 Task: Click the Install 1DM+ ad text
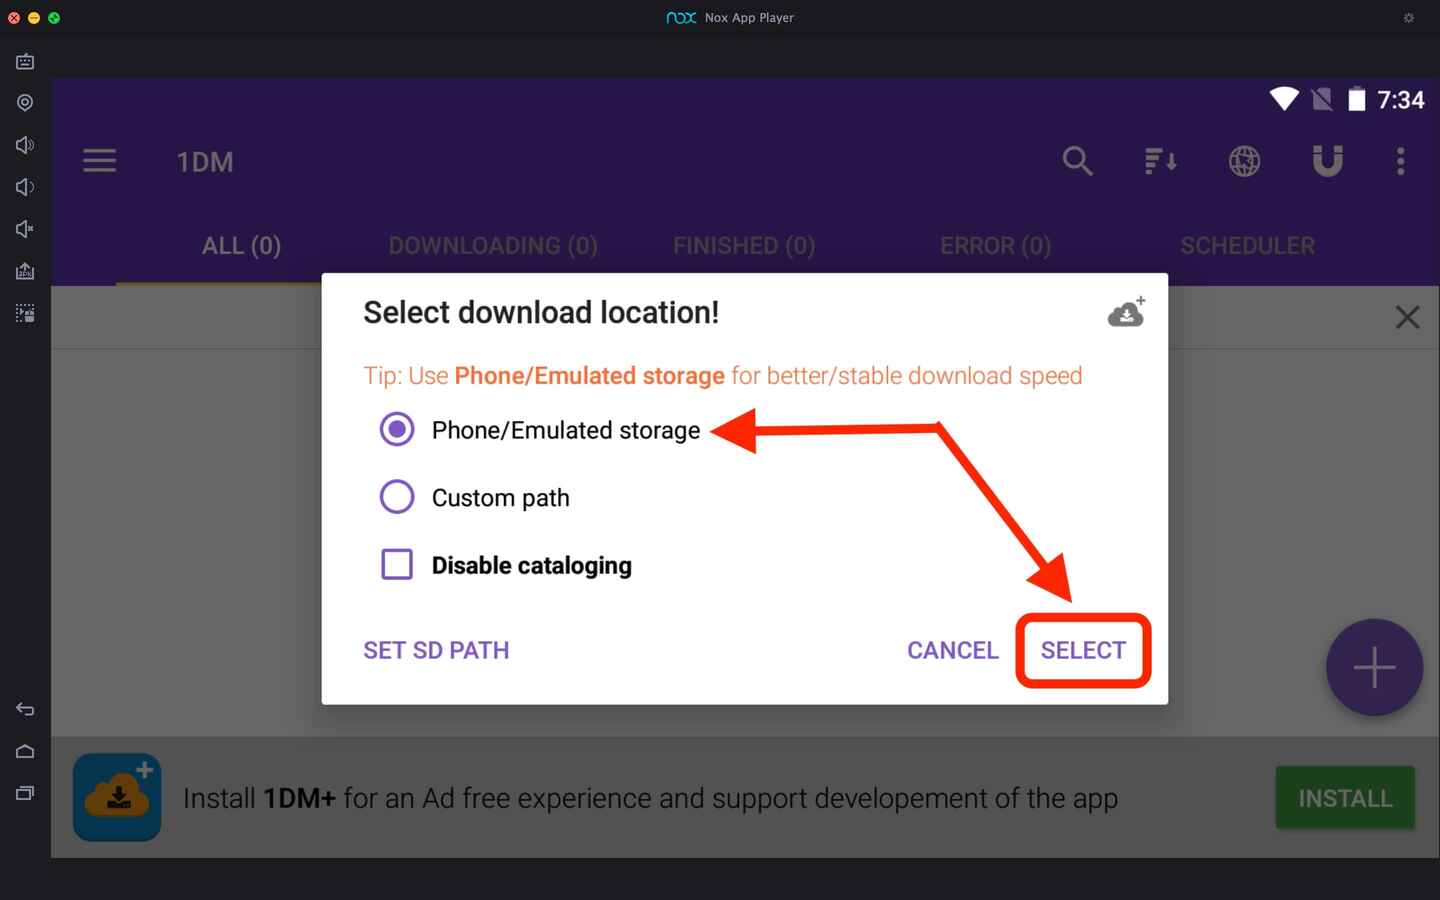[650, 798]
